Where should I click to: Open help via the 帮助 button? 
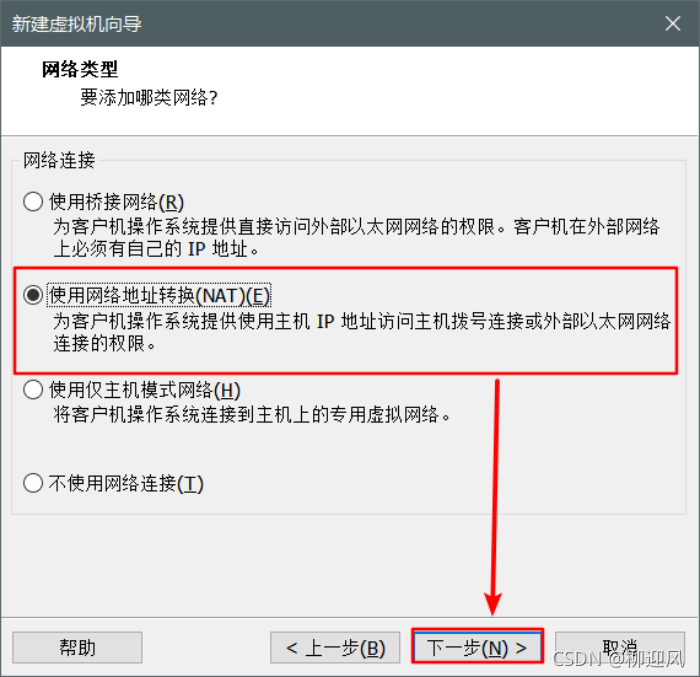[x=77, y=648]
